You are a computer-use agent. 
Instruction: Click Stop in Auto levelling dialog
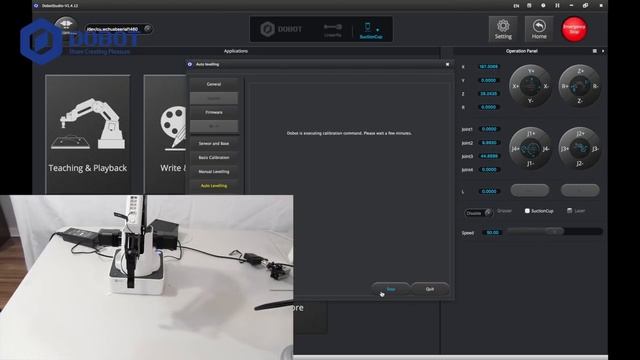[x=391, y=289]
